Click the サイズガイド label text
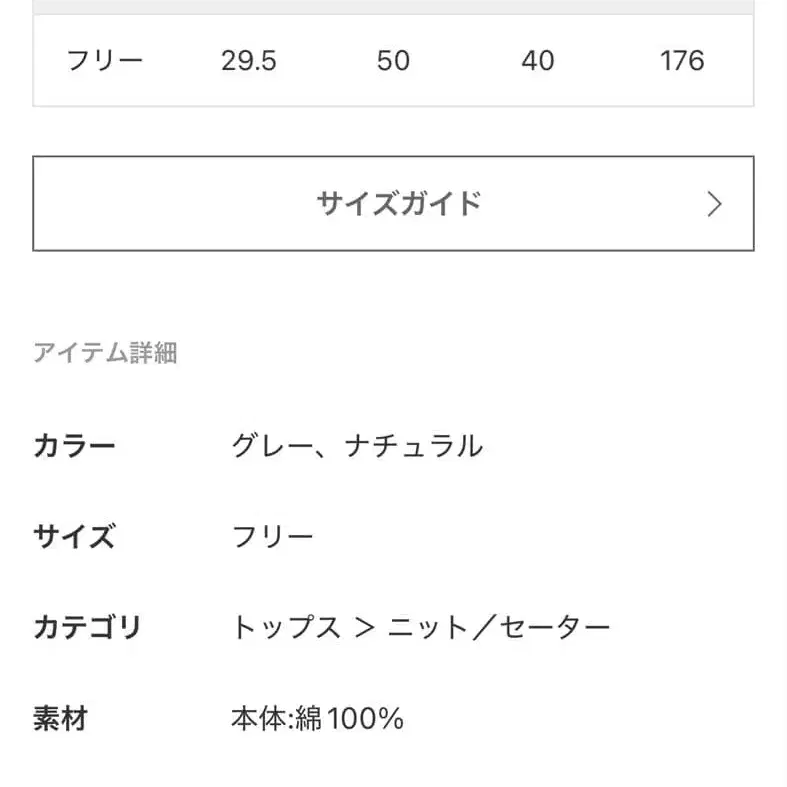Viewport: 787px width, 787px height. (x=399, y=203)
